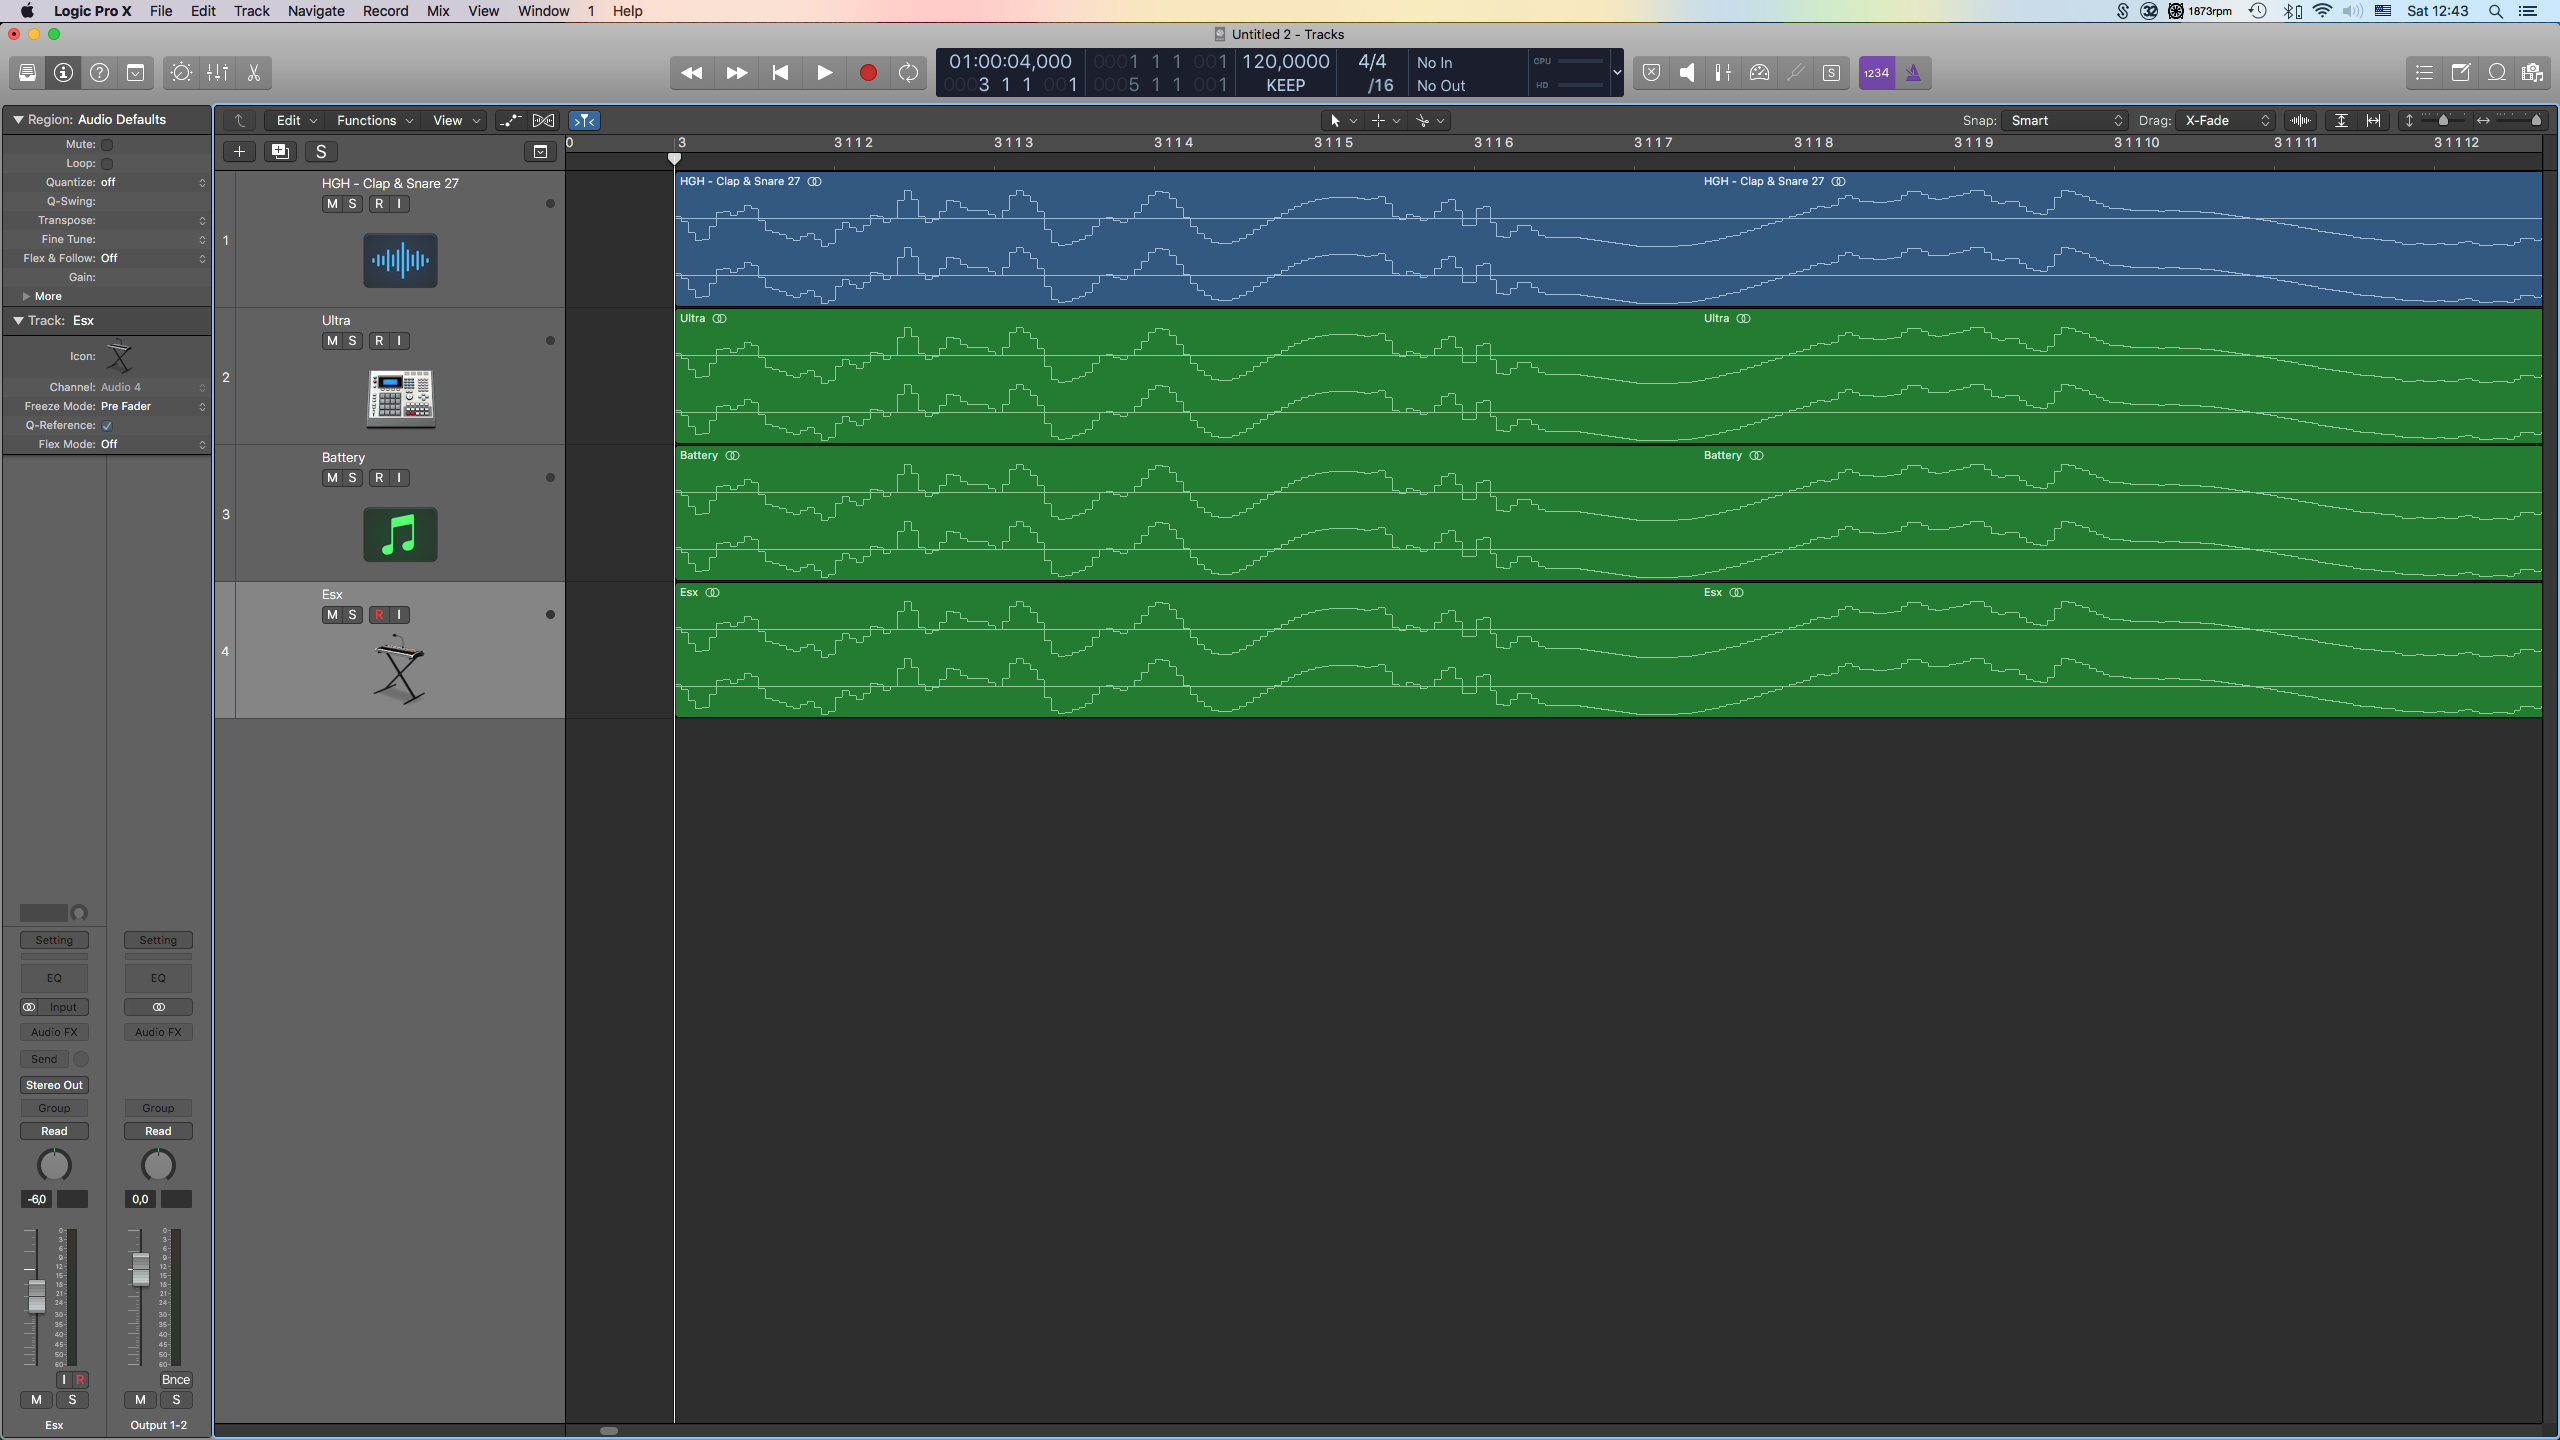Open Scissors editors button in toolbar
The height and width of the screenshot is (1440, 2560).
[254, 73]
